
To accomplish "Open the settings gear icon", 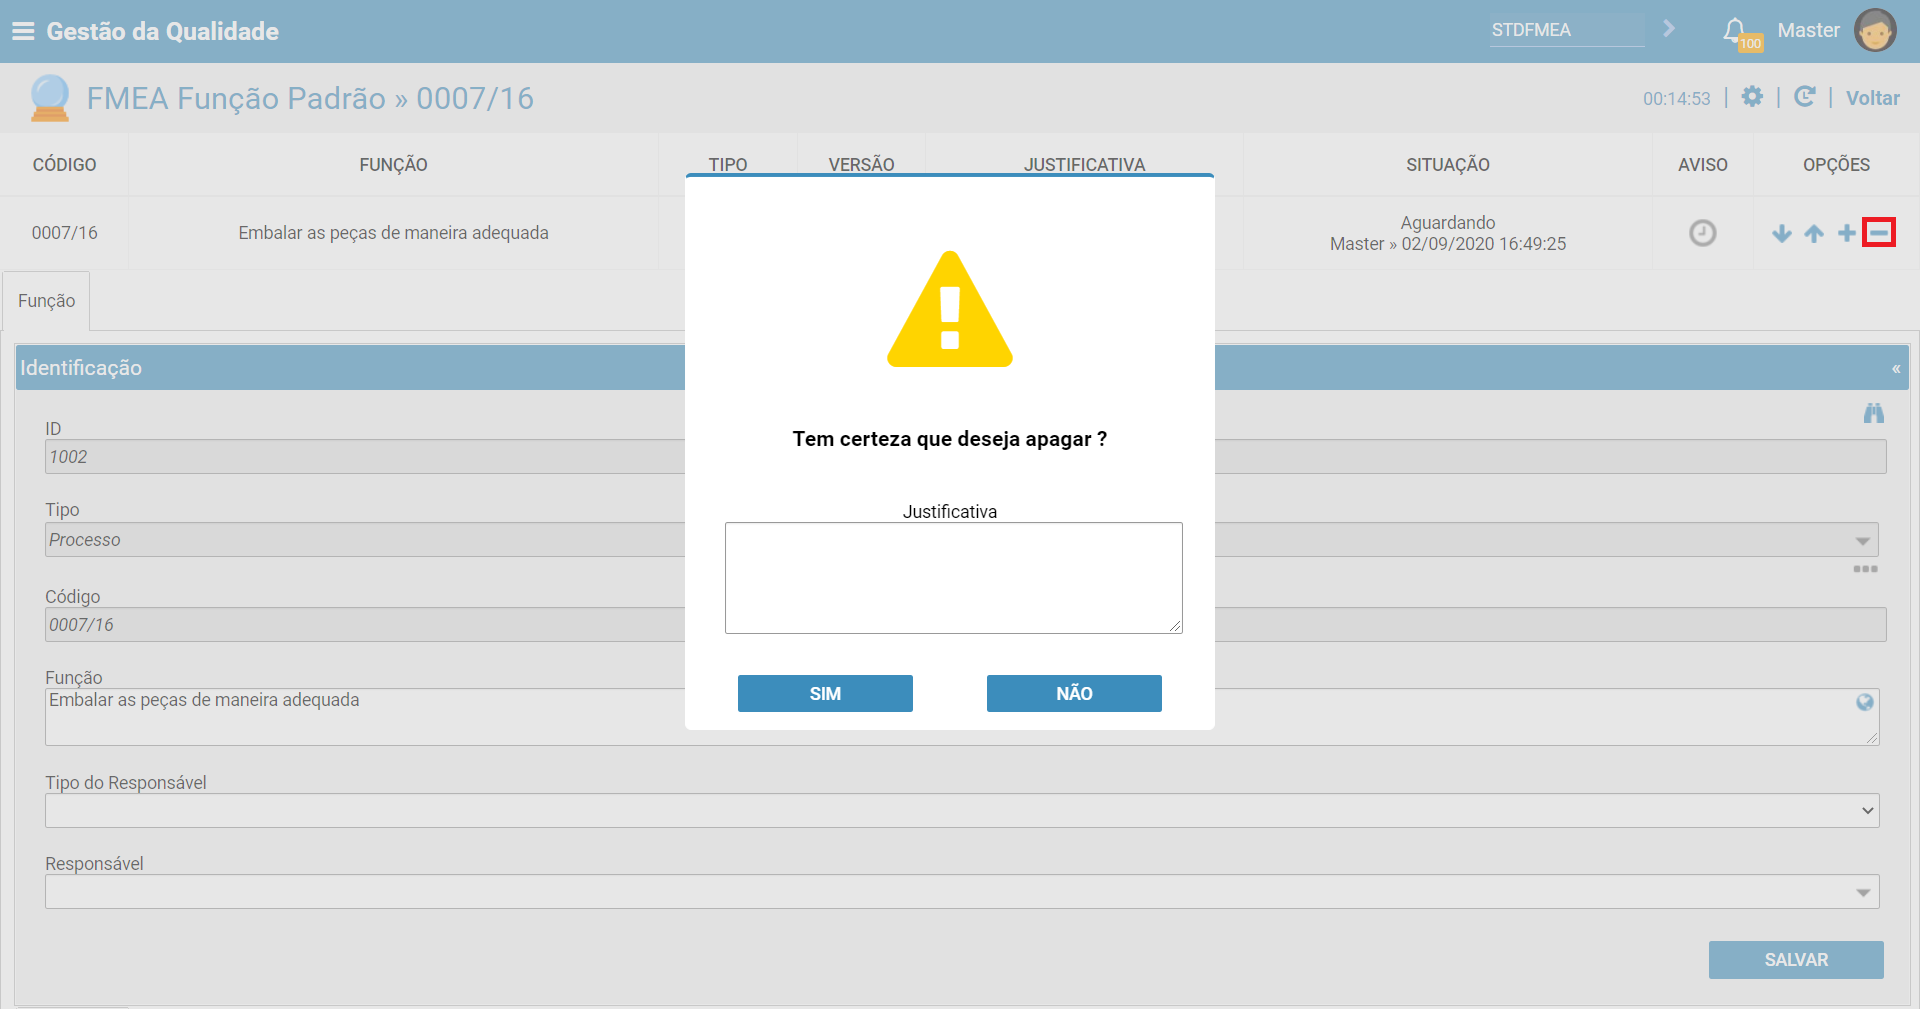I will (x=1752, y=97).
